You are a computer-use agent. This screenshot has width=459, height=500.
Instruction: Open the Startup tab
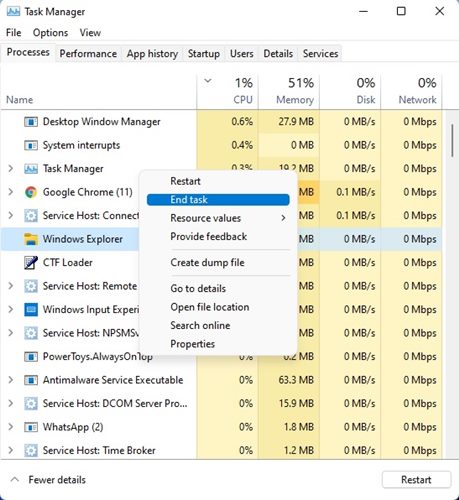204,54
